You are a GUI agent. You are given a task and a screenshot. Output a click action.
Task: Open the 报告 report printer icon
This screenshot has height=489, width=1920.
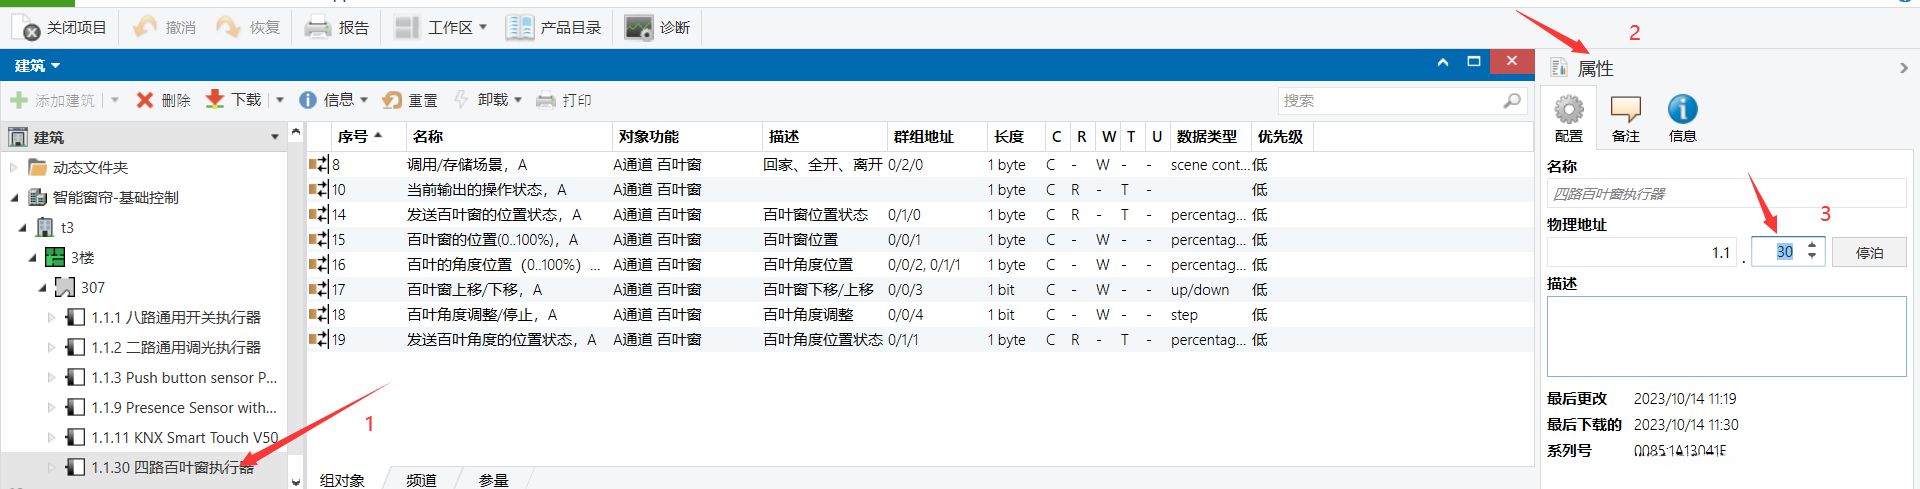coord(318,27)
